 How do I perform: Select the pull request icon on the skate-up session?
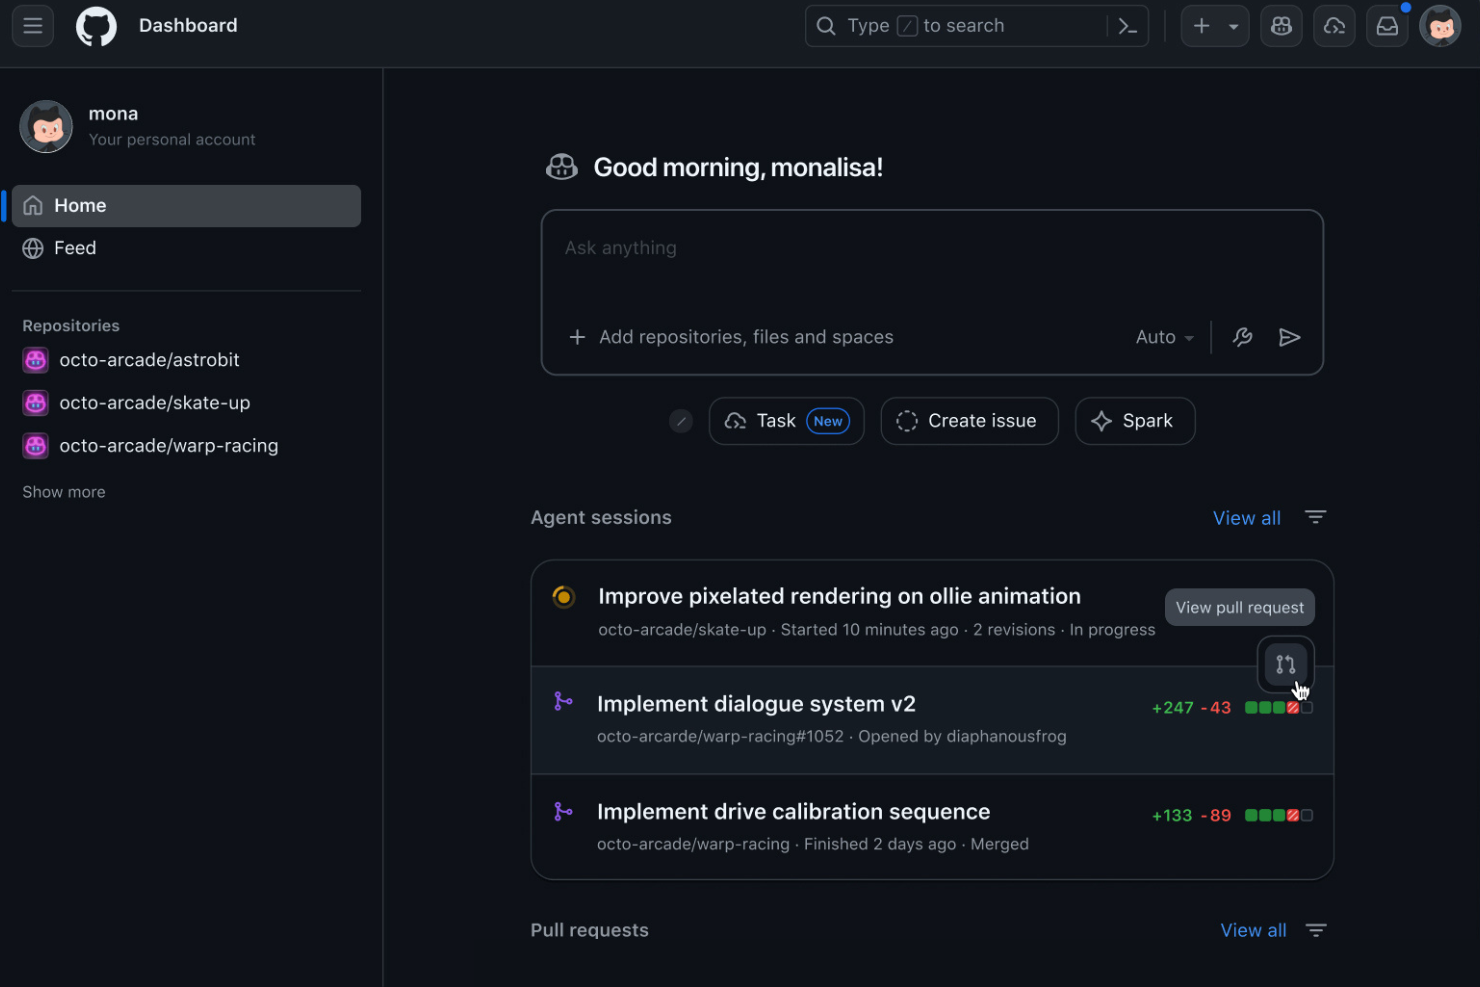point(1286,664)
